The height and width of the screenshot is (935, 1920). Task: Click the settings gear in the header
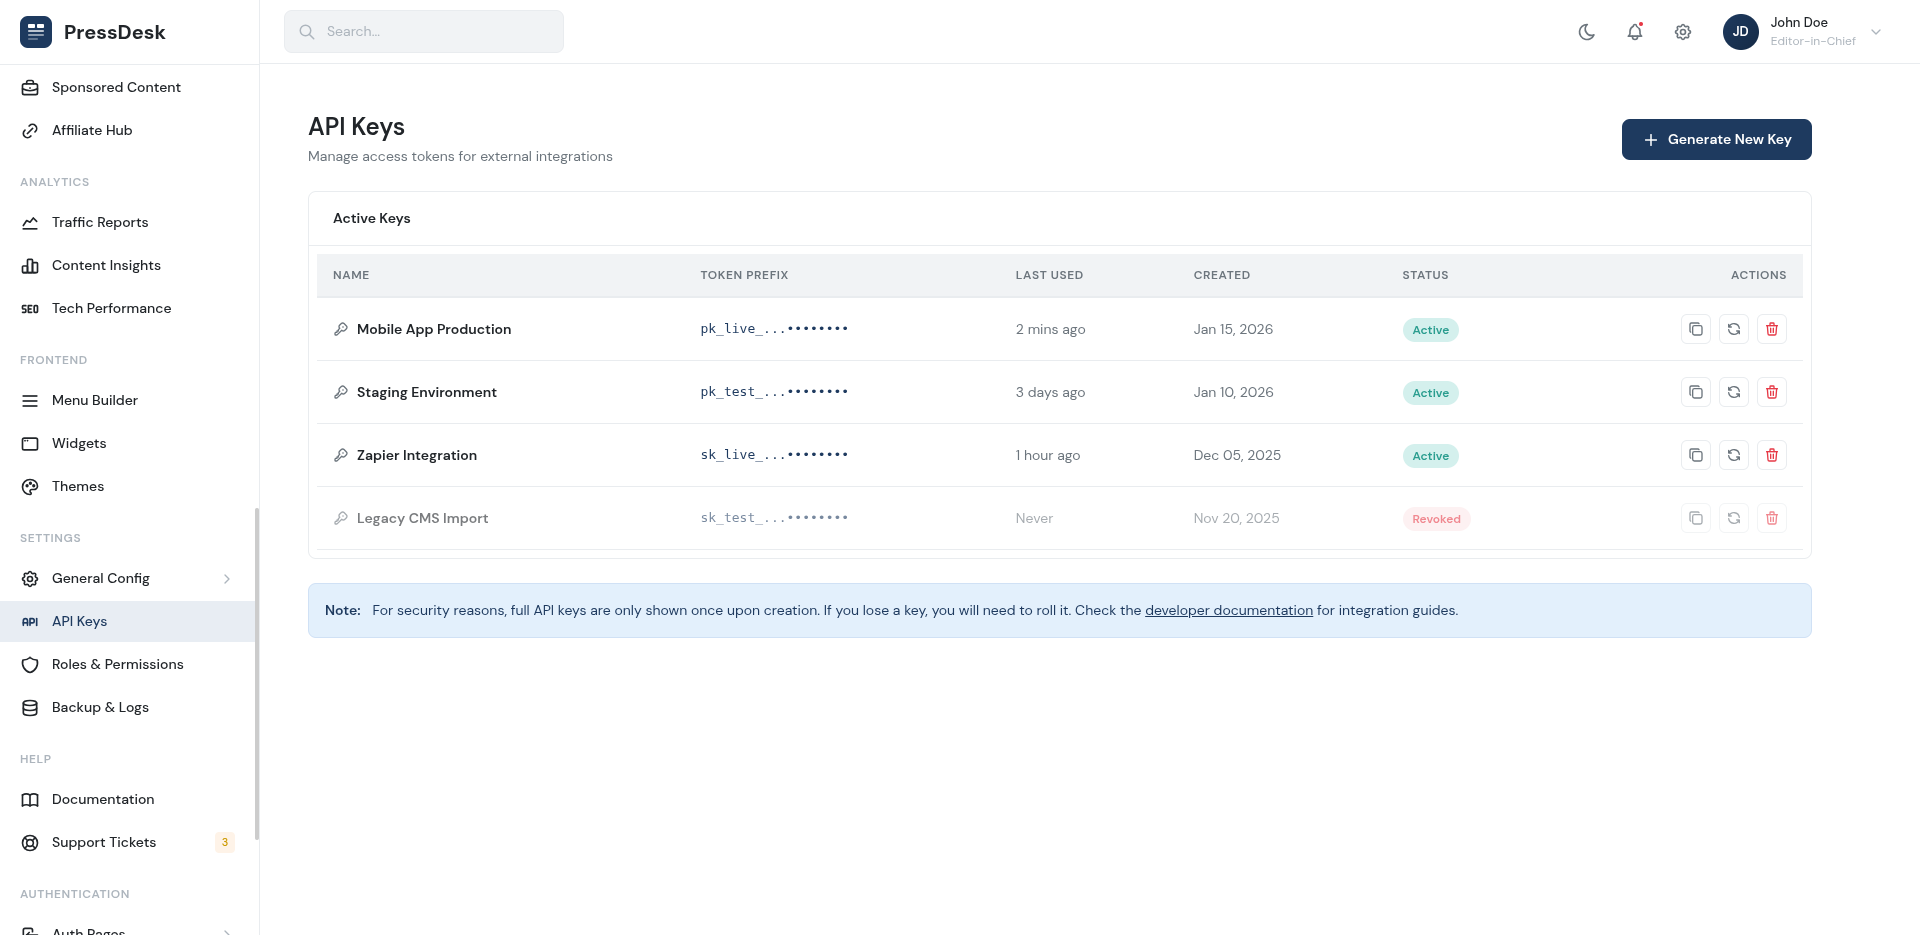[1683, 32]
